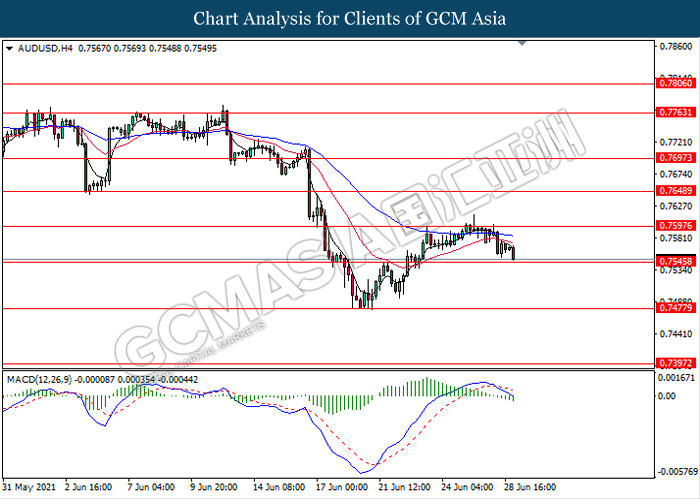700x500 pixels.
Task: Click the 31 May 2021 date label
Action: pos(29,487)
